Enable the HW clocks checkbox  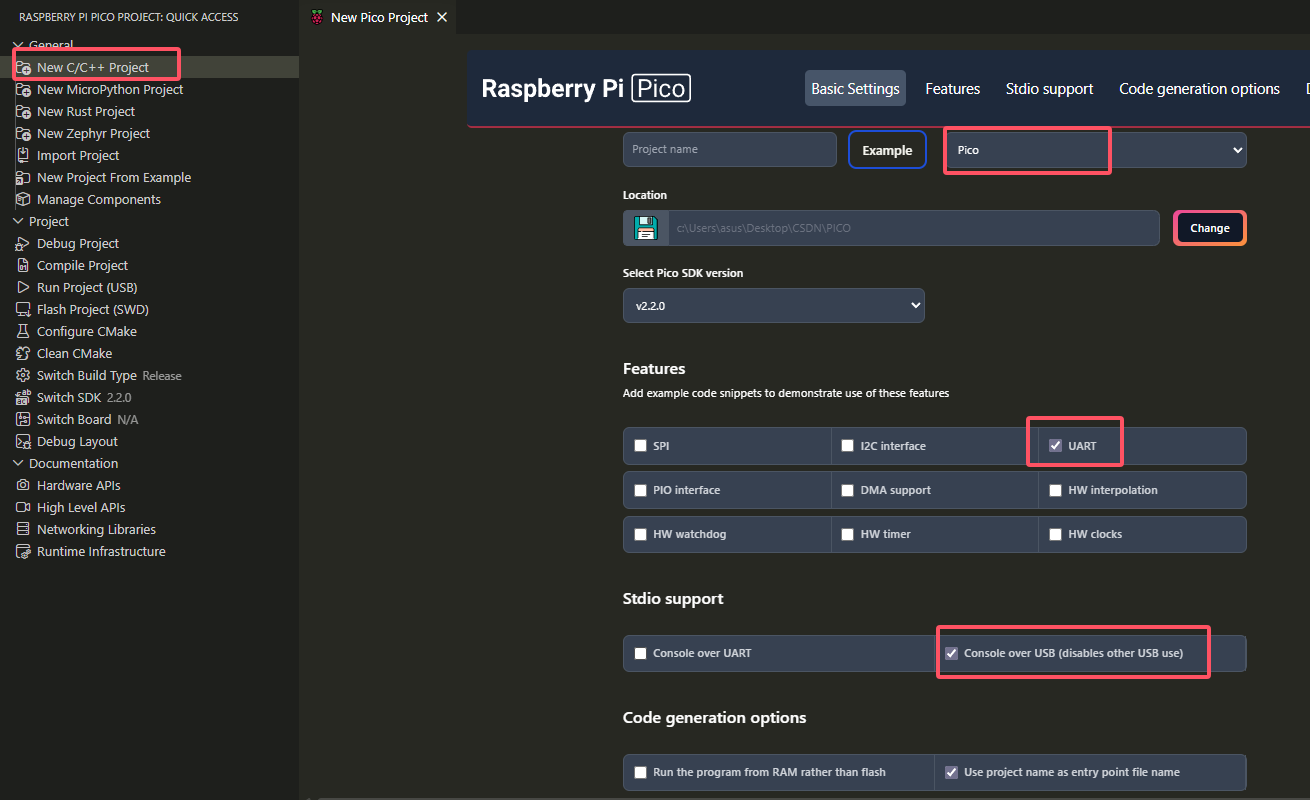point(1055,534)
